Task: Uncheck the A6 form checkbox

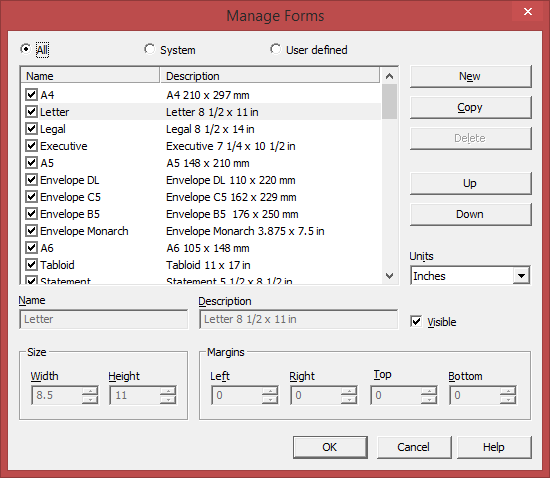Action: point(32,248)
